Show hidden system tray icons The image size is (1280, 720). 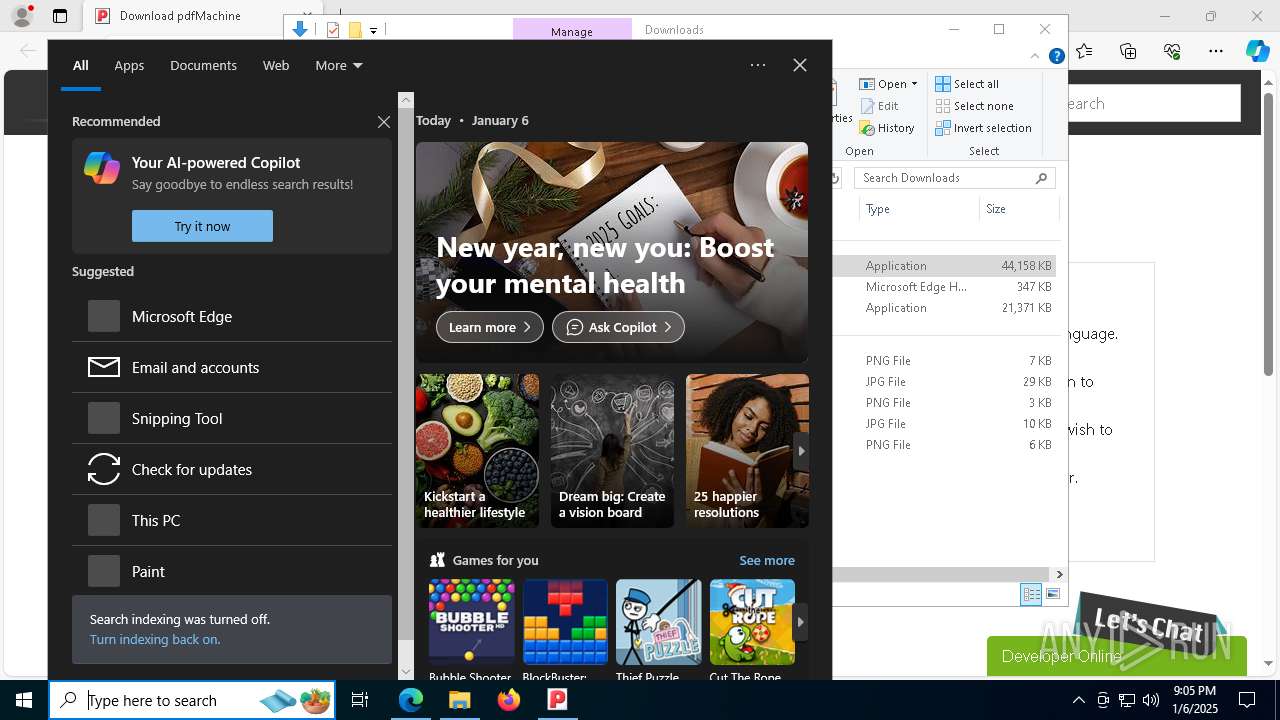point(1078,700)
